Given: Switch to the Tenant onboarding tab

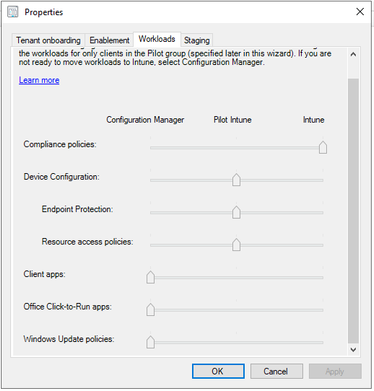Looking at the screenshot, I should (x=48, y=40).
